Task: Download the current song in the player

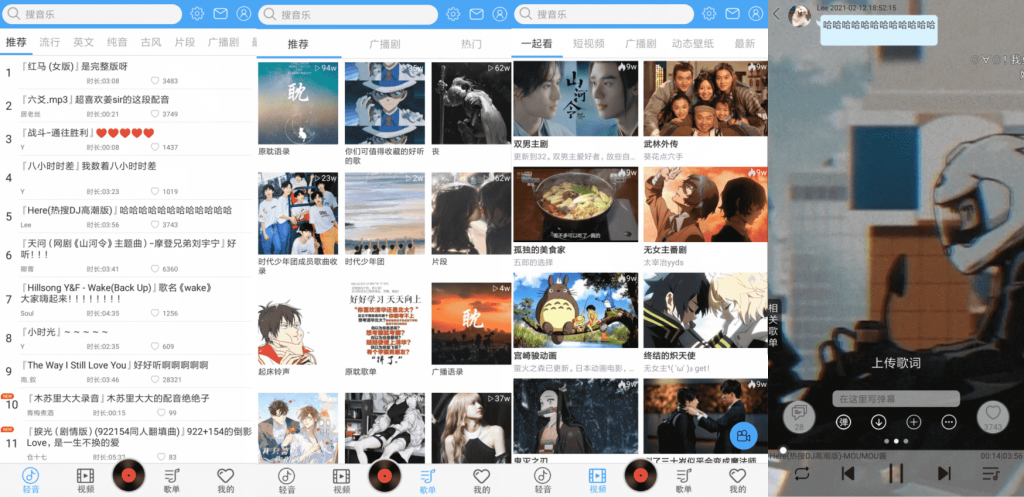Action: 878,421
